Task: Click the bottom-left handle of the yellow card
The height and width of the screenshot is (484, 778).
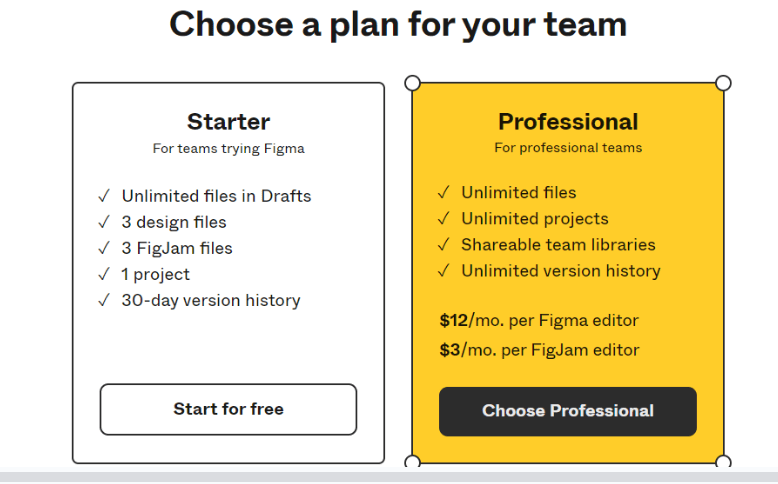Action: 412,462
